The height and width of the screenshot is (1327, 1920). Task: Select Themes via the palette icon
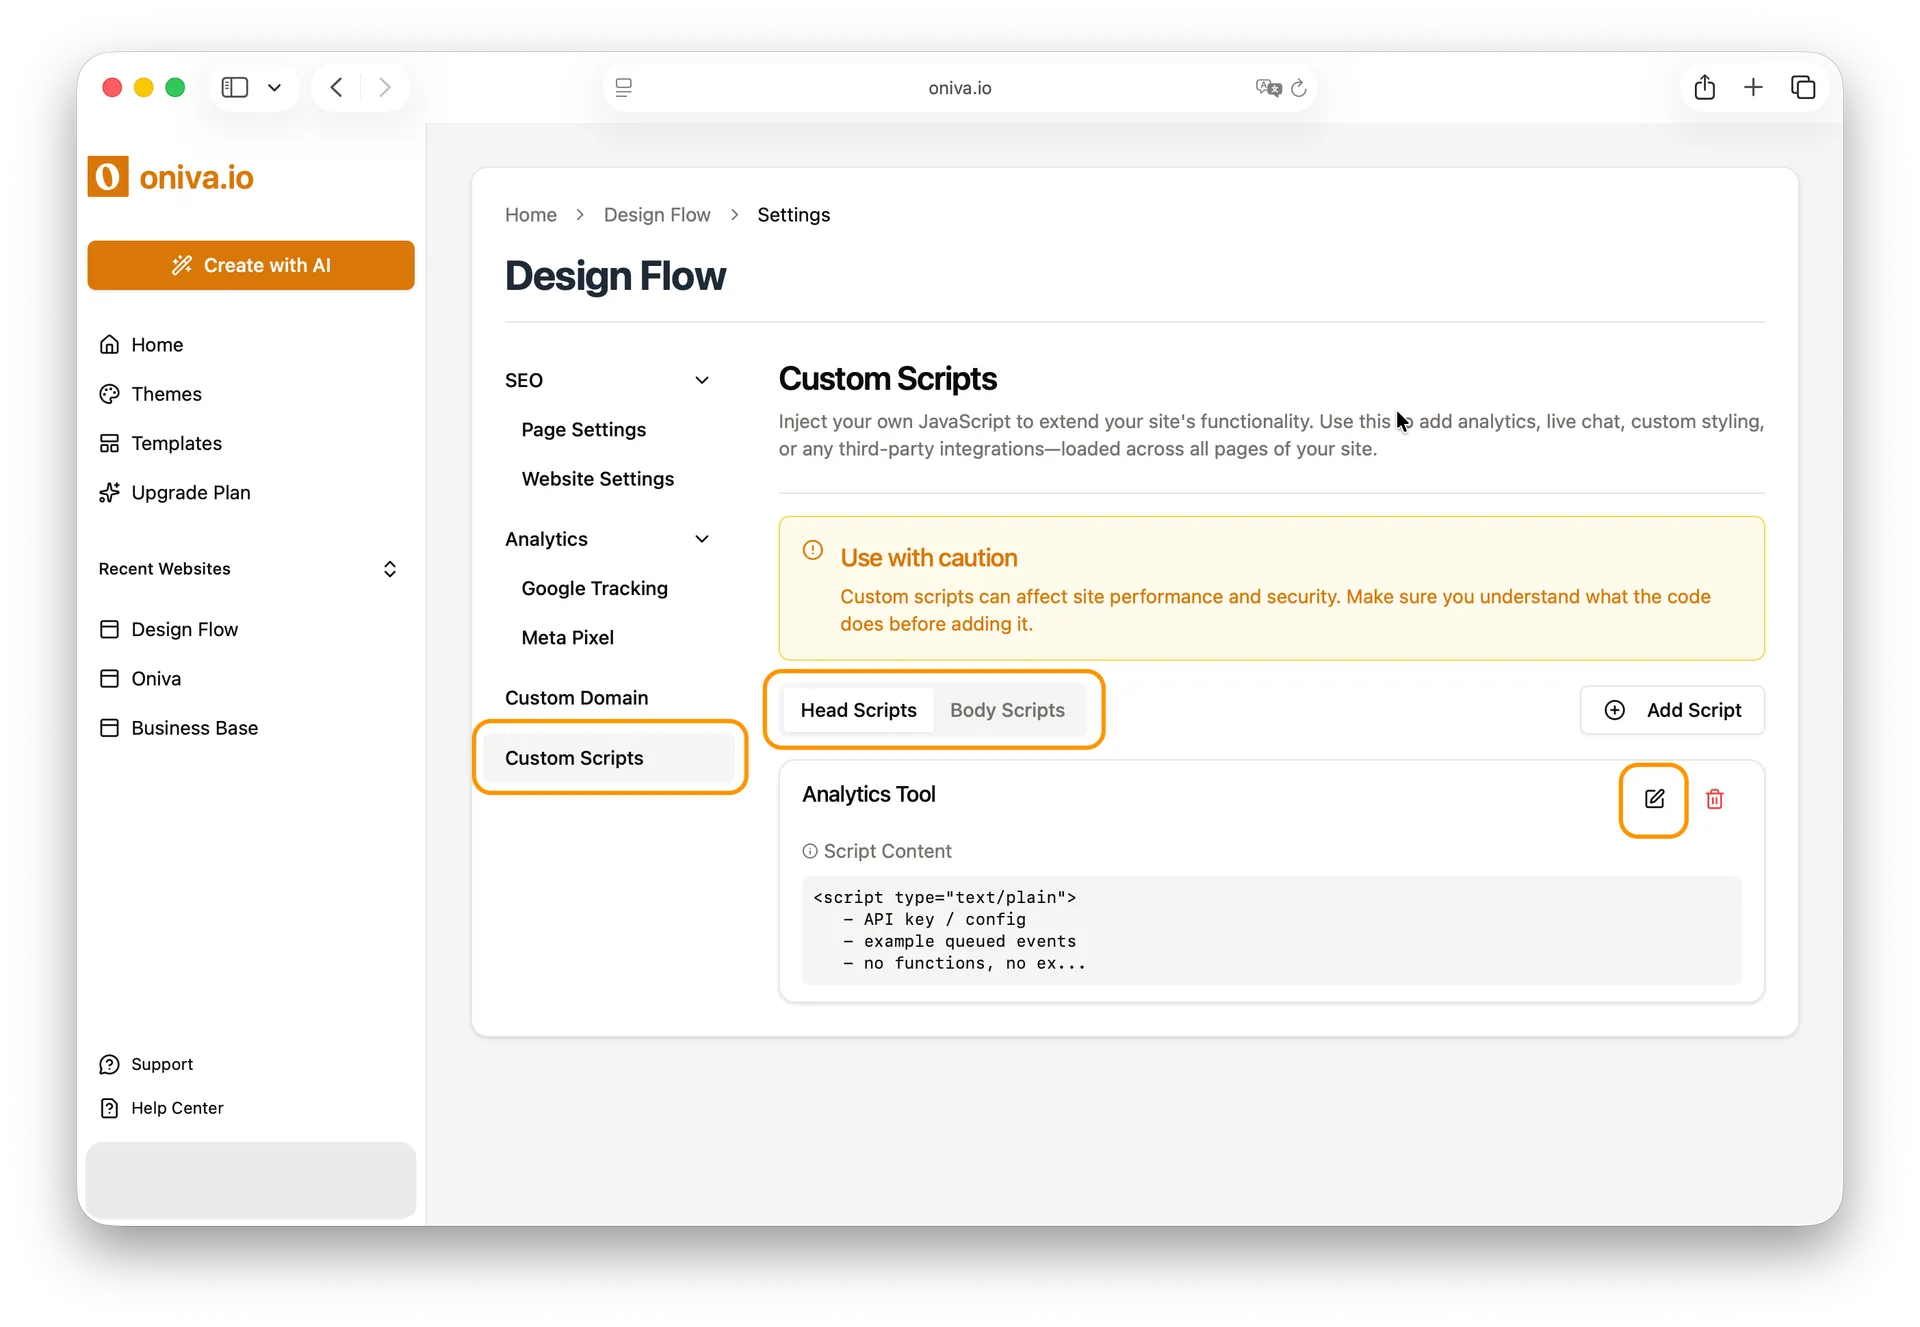[110, 394]
